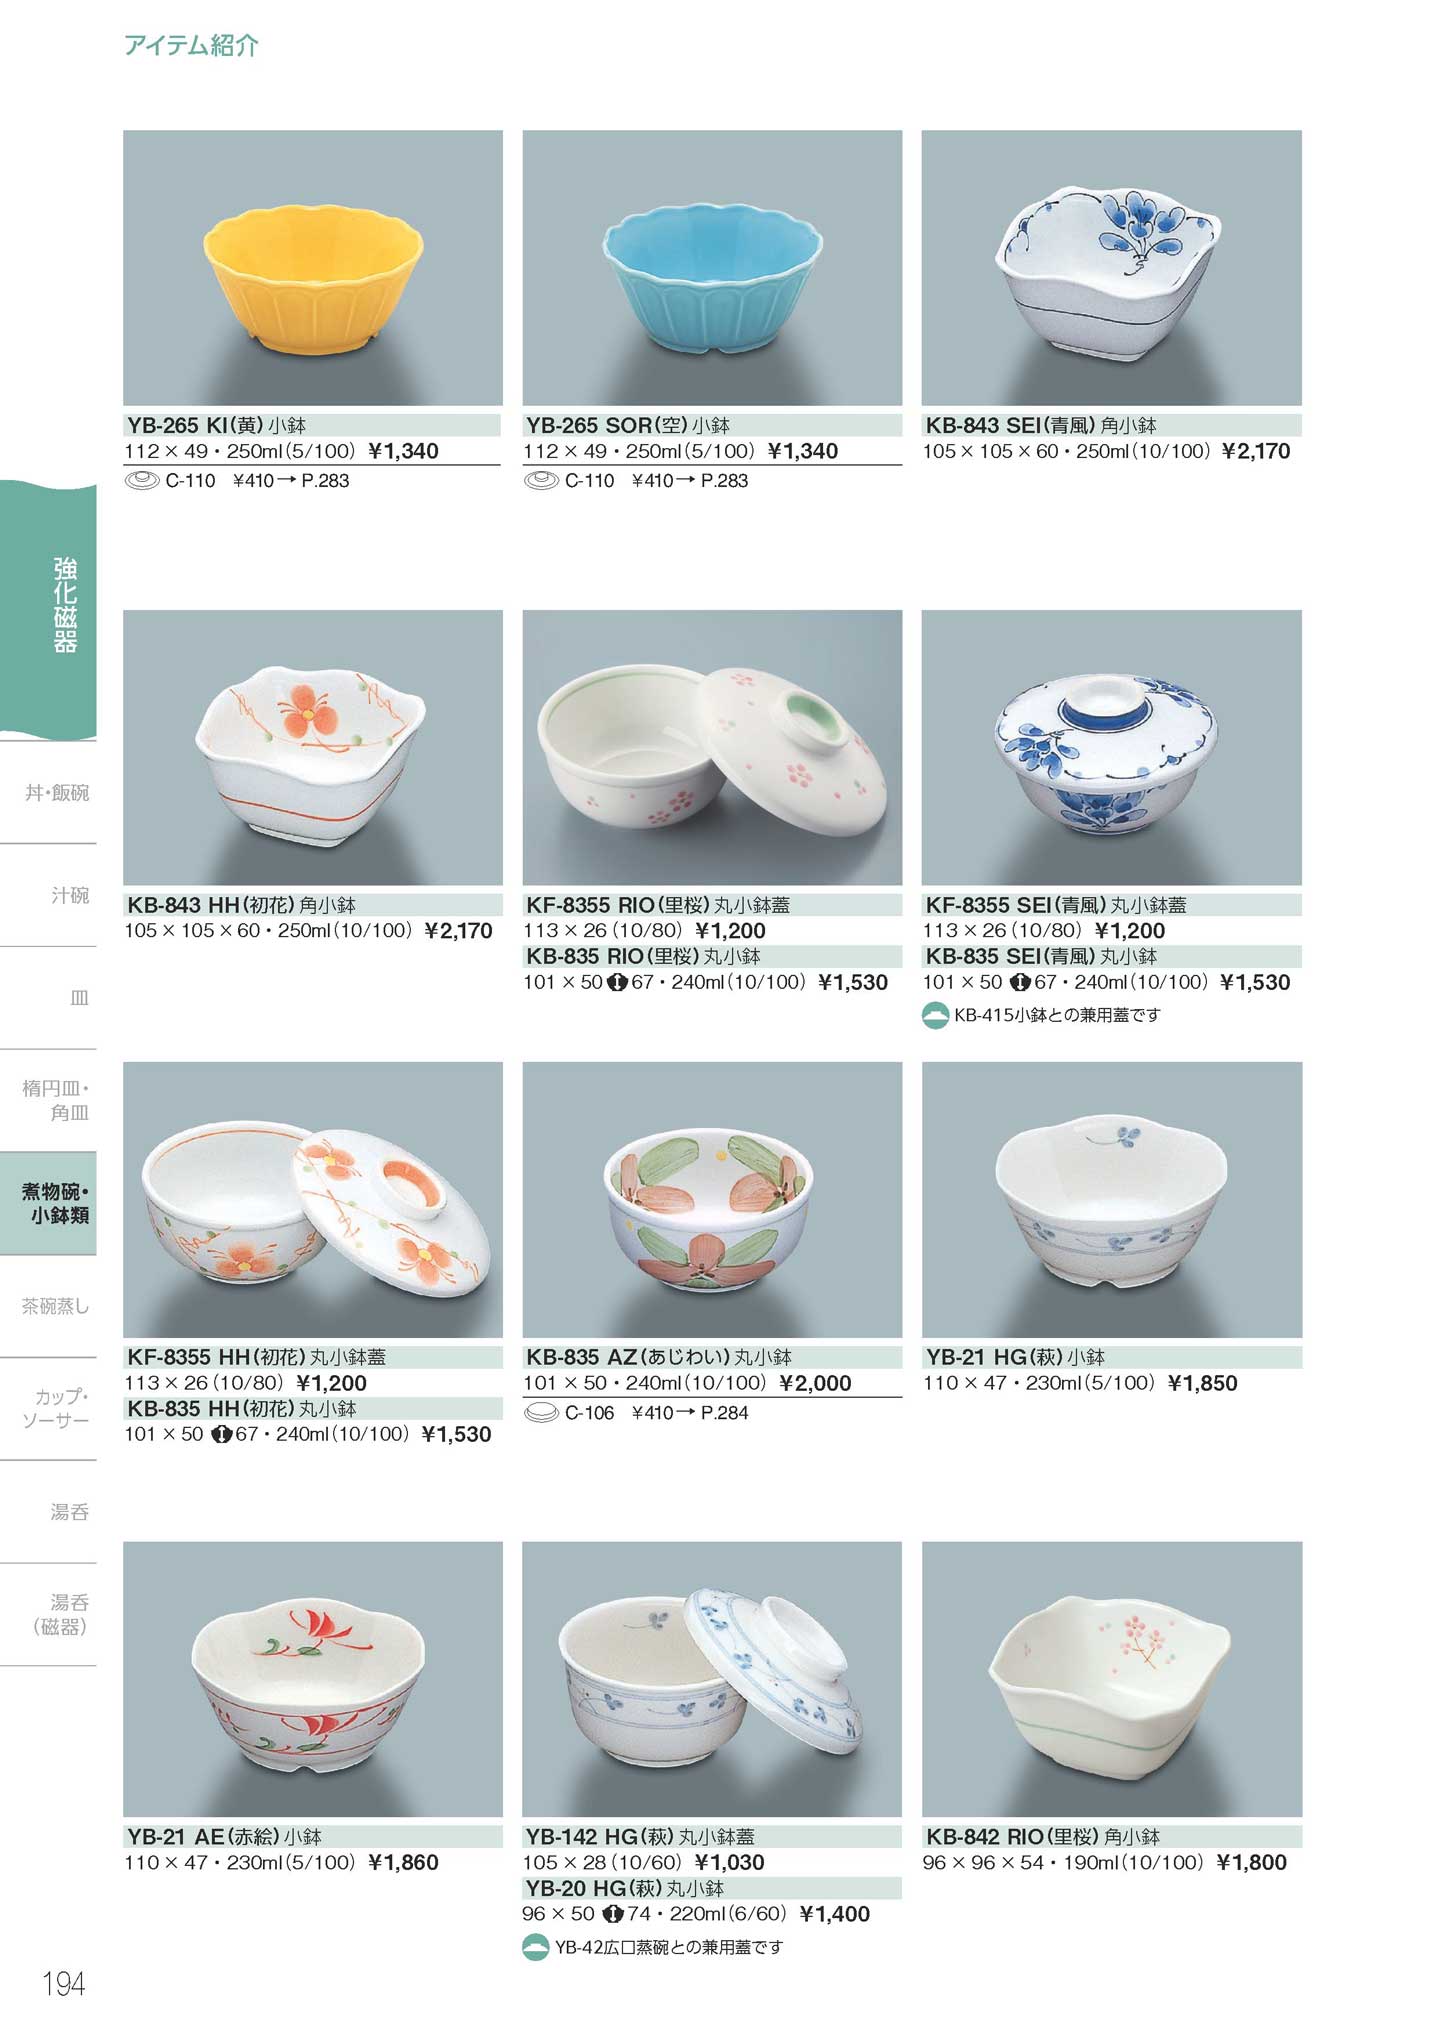The image size is (1438, 2035).
Task: Click green lid icon by KB-415 note
Action: tap(935, 1016)
